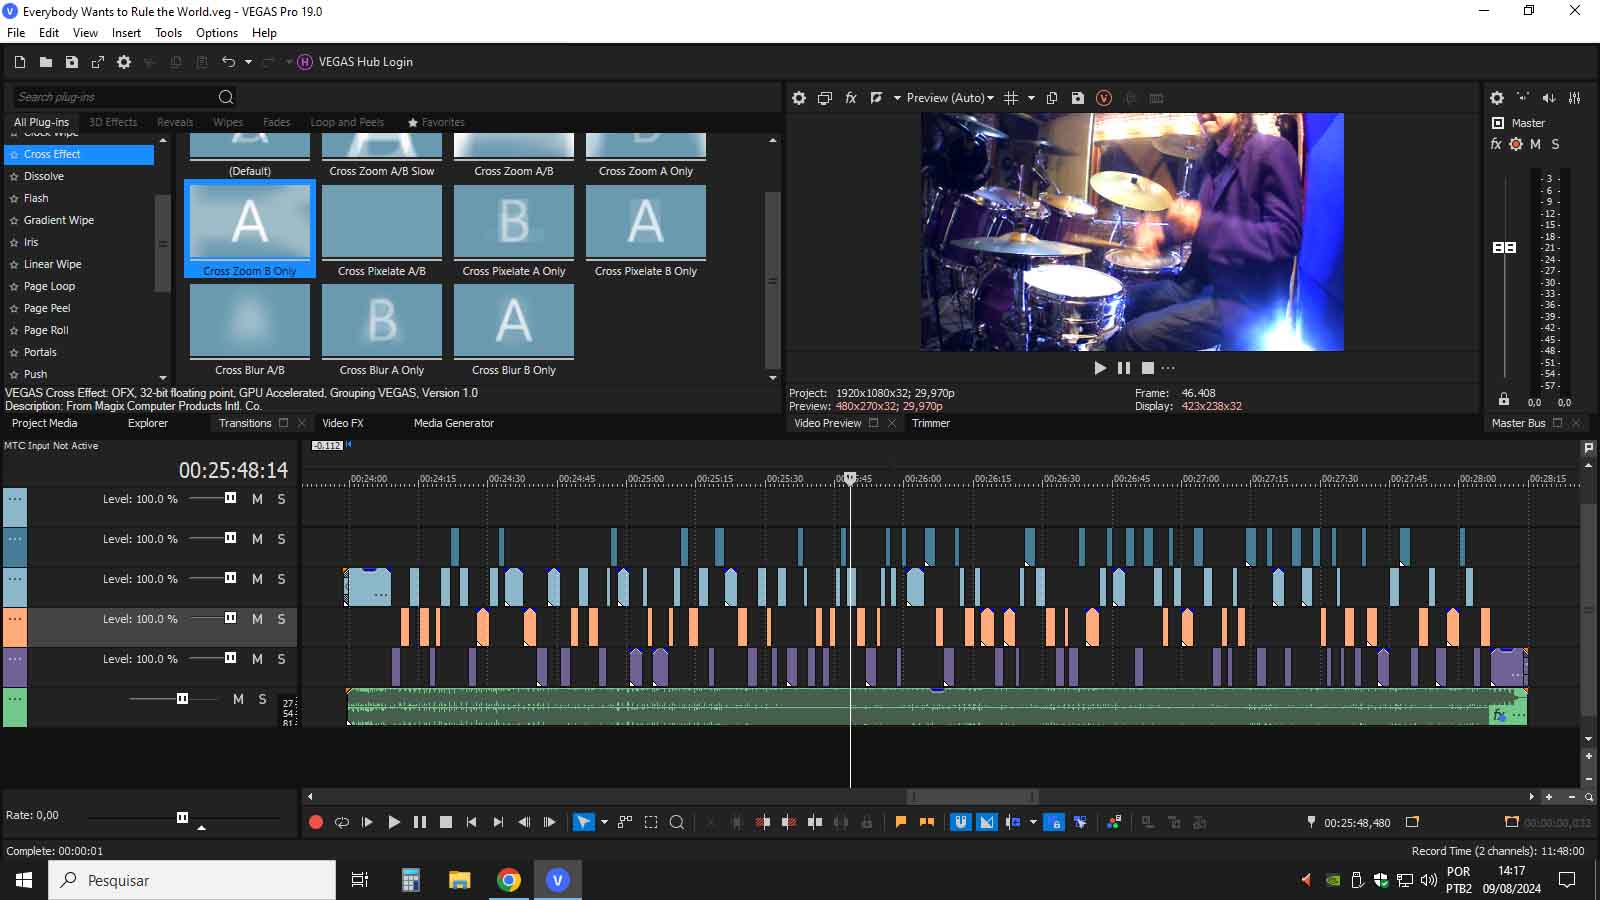Switch to the Media Generator tab

(x=454, y=423)
